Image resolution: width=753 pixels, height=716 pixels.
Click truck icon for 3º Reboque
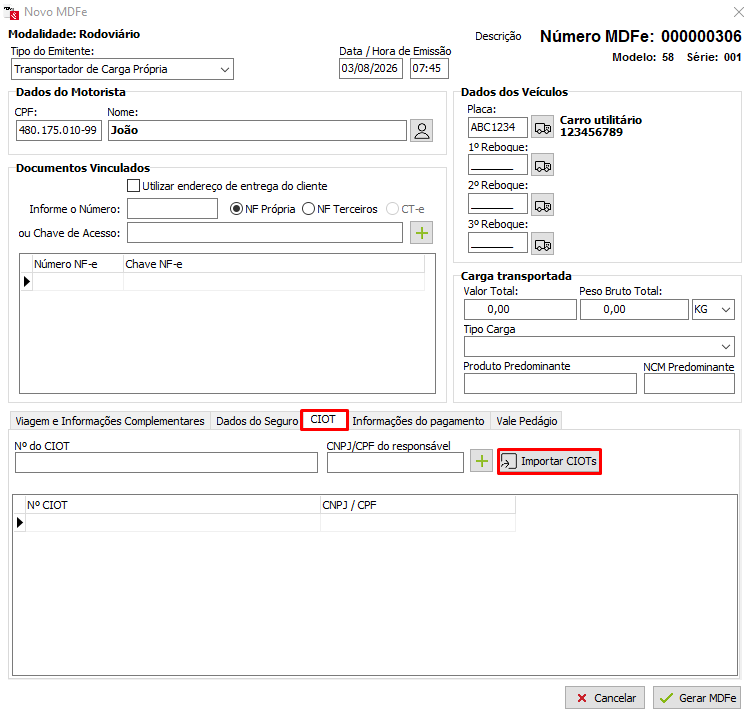pos(543,244)
